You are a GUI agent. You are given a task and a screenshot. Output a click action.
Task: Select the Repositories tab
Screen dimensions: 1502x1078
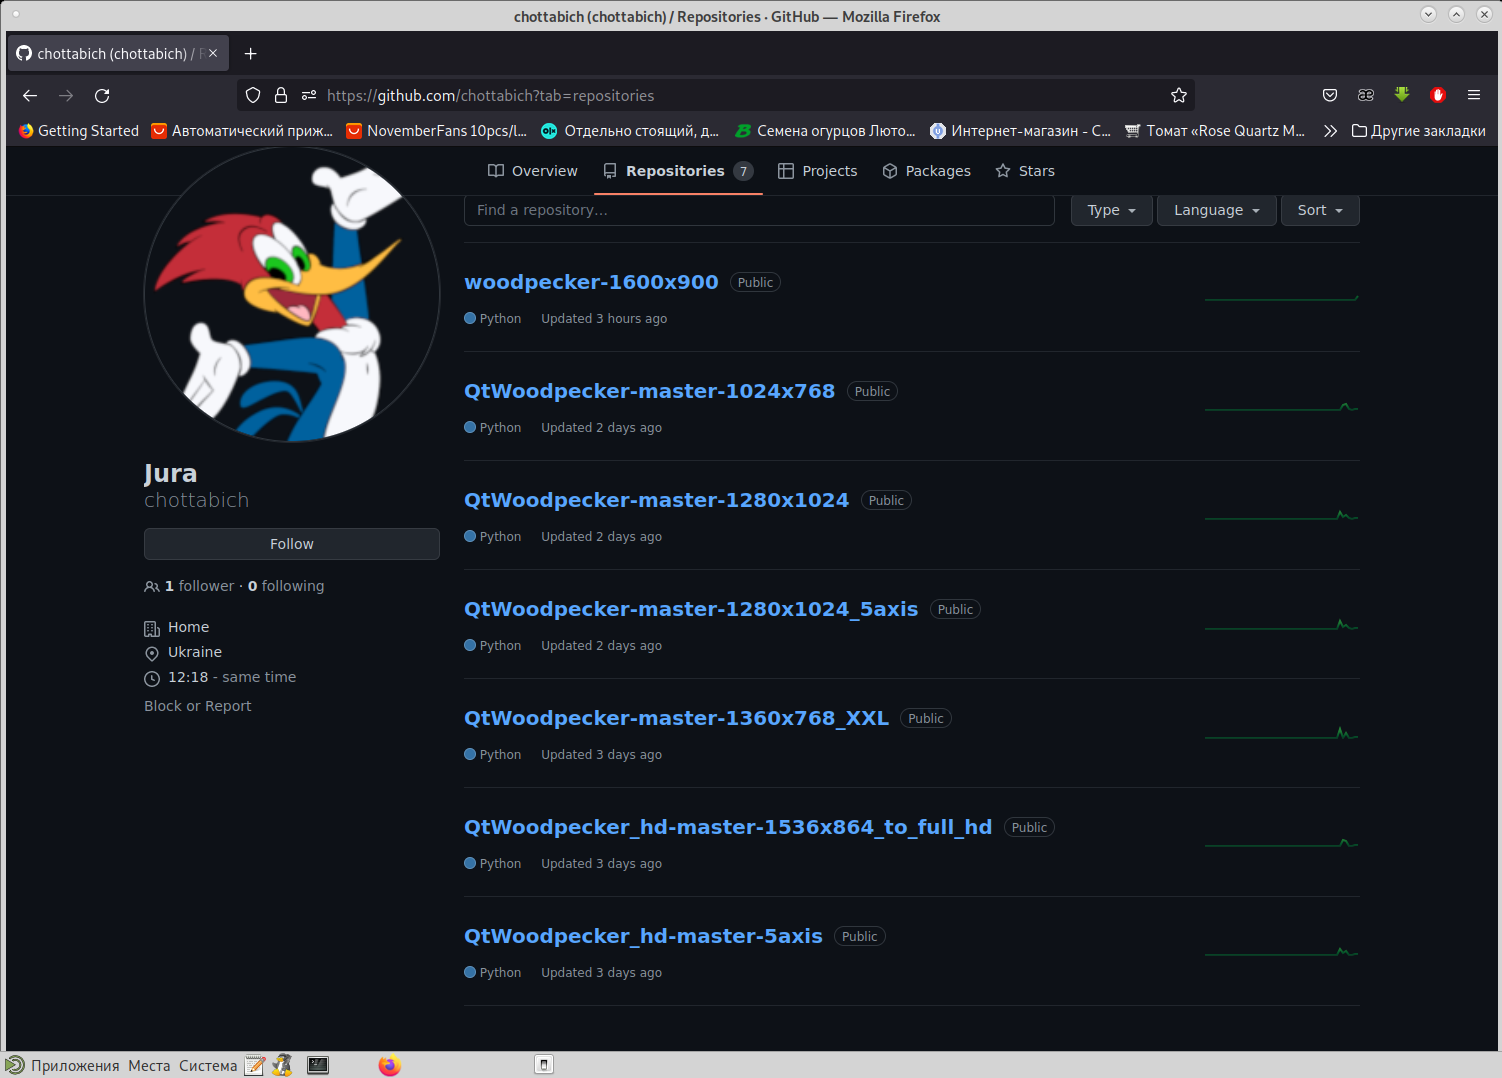678,171
